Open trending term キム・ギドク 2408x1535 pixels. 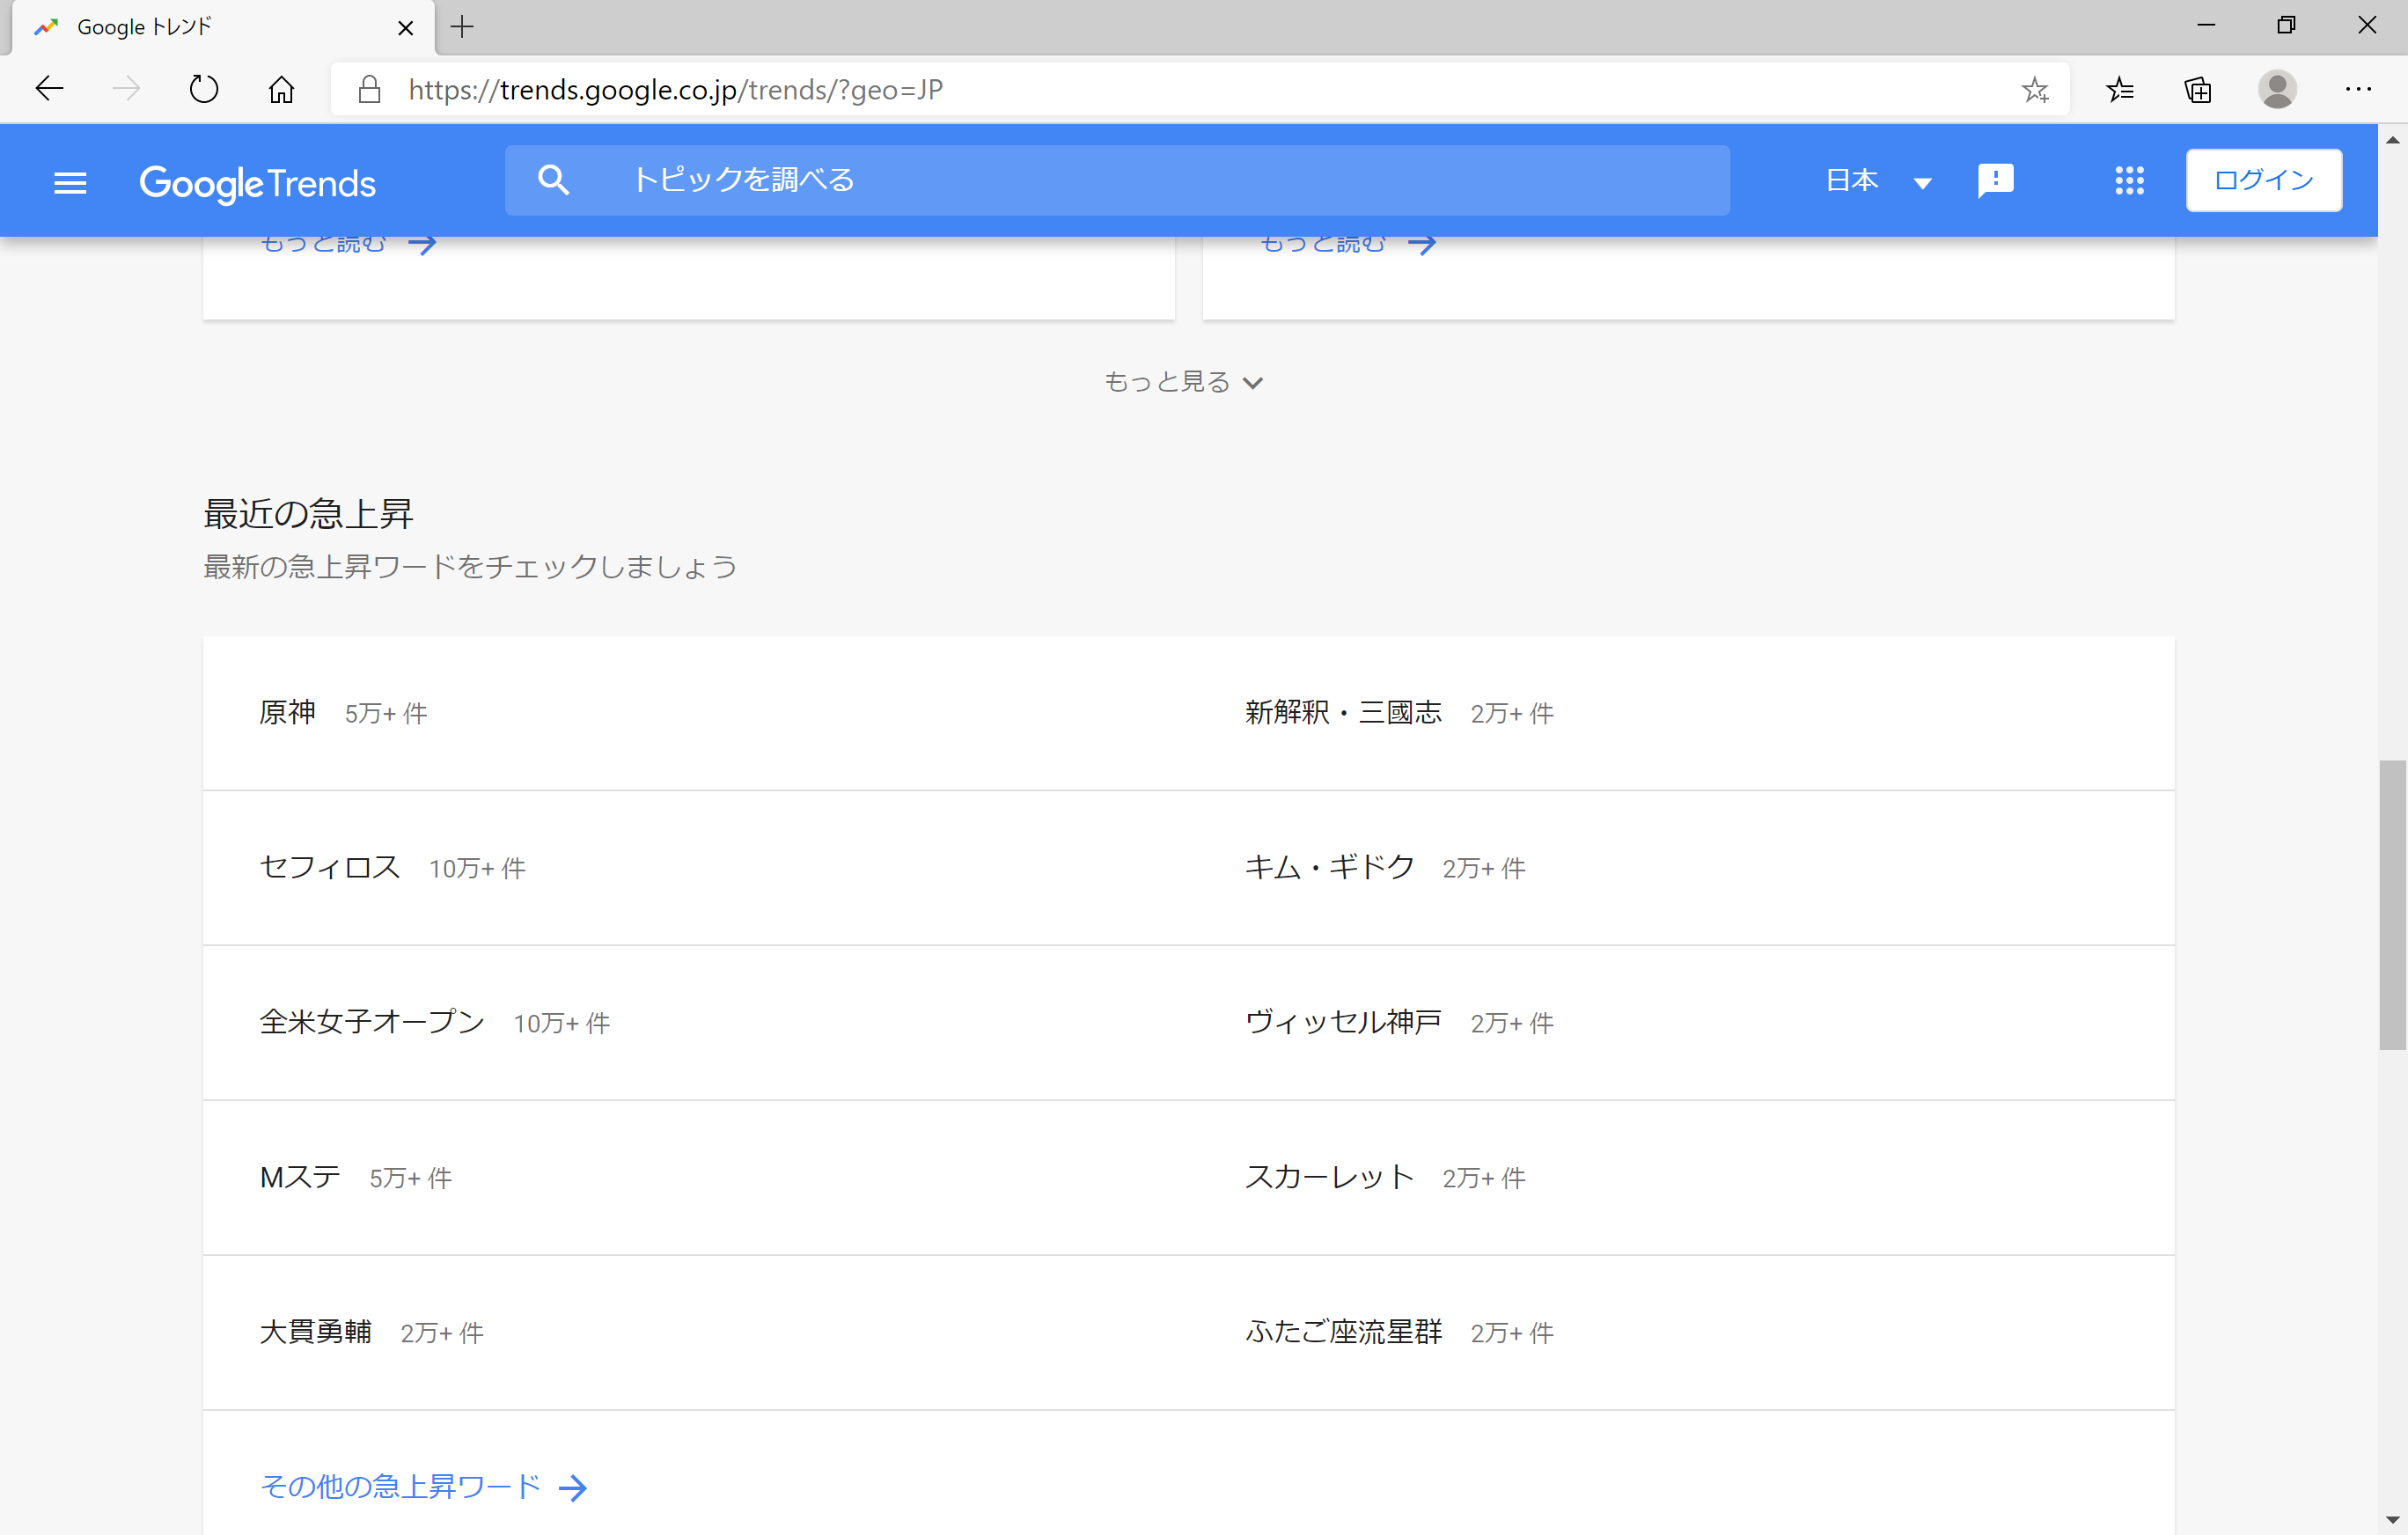coord(1329,867)
